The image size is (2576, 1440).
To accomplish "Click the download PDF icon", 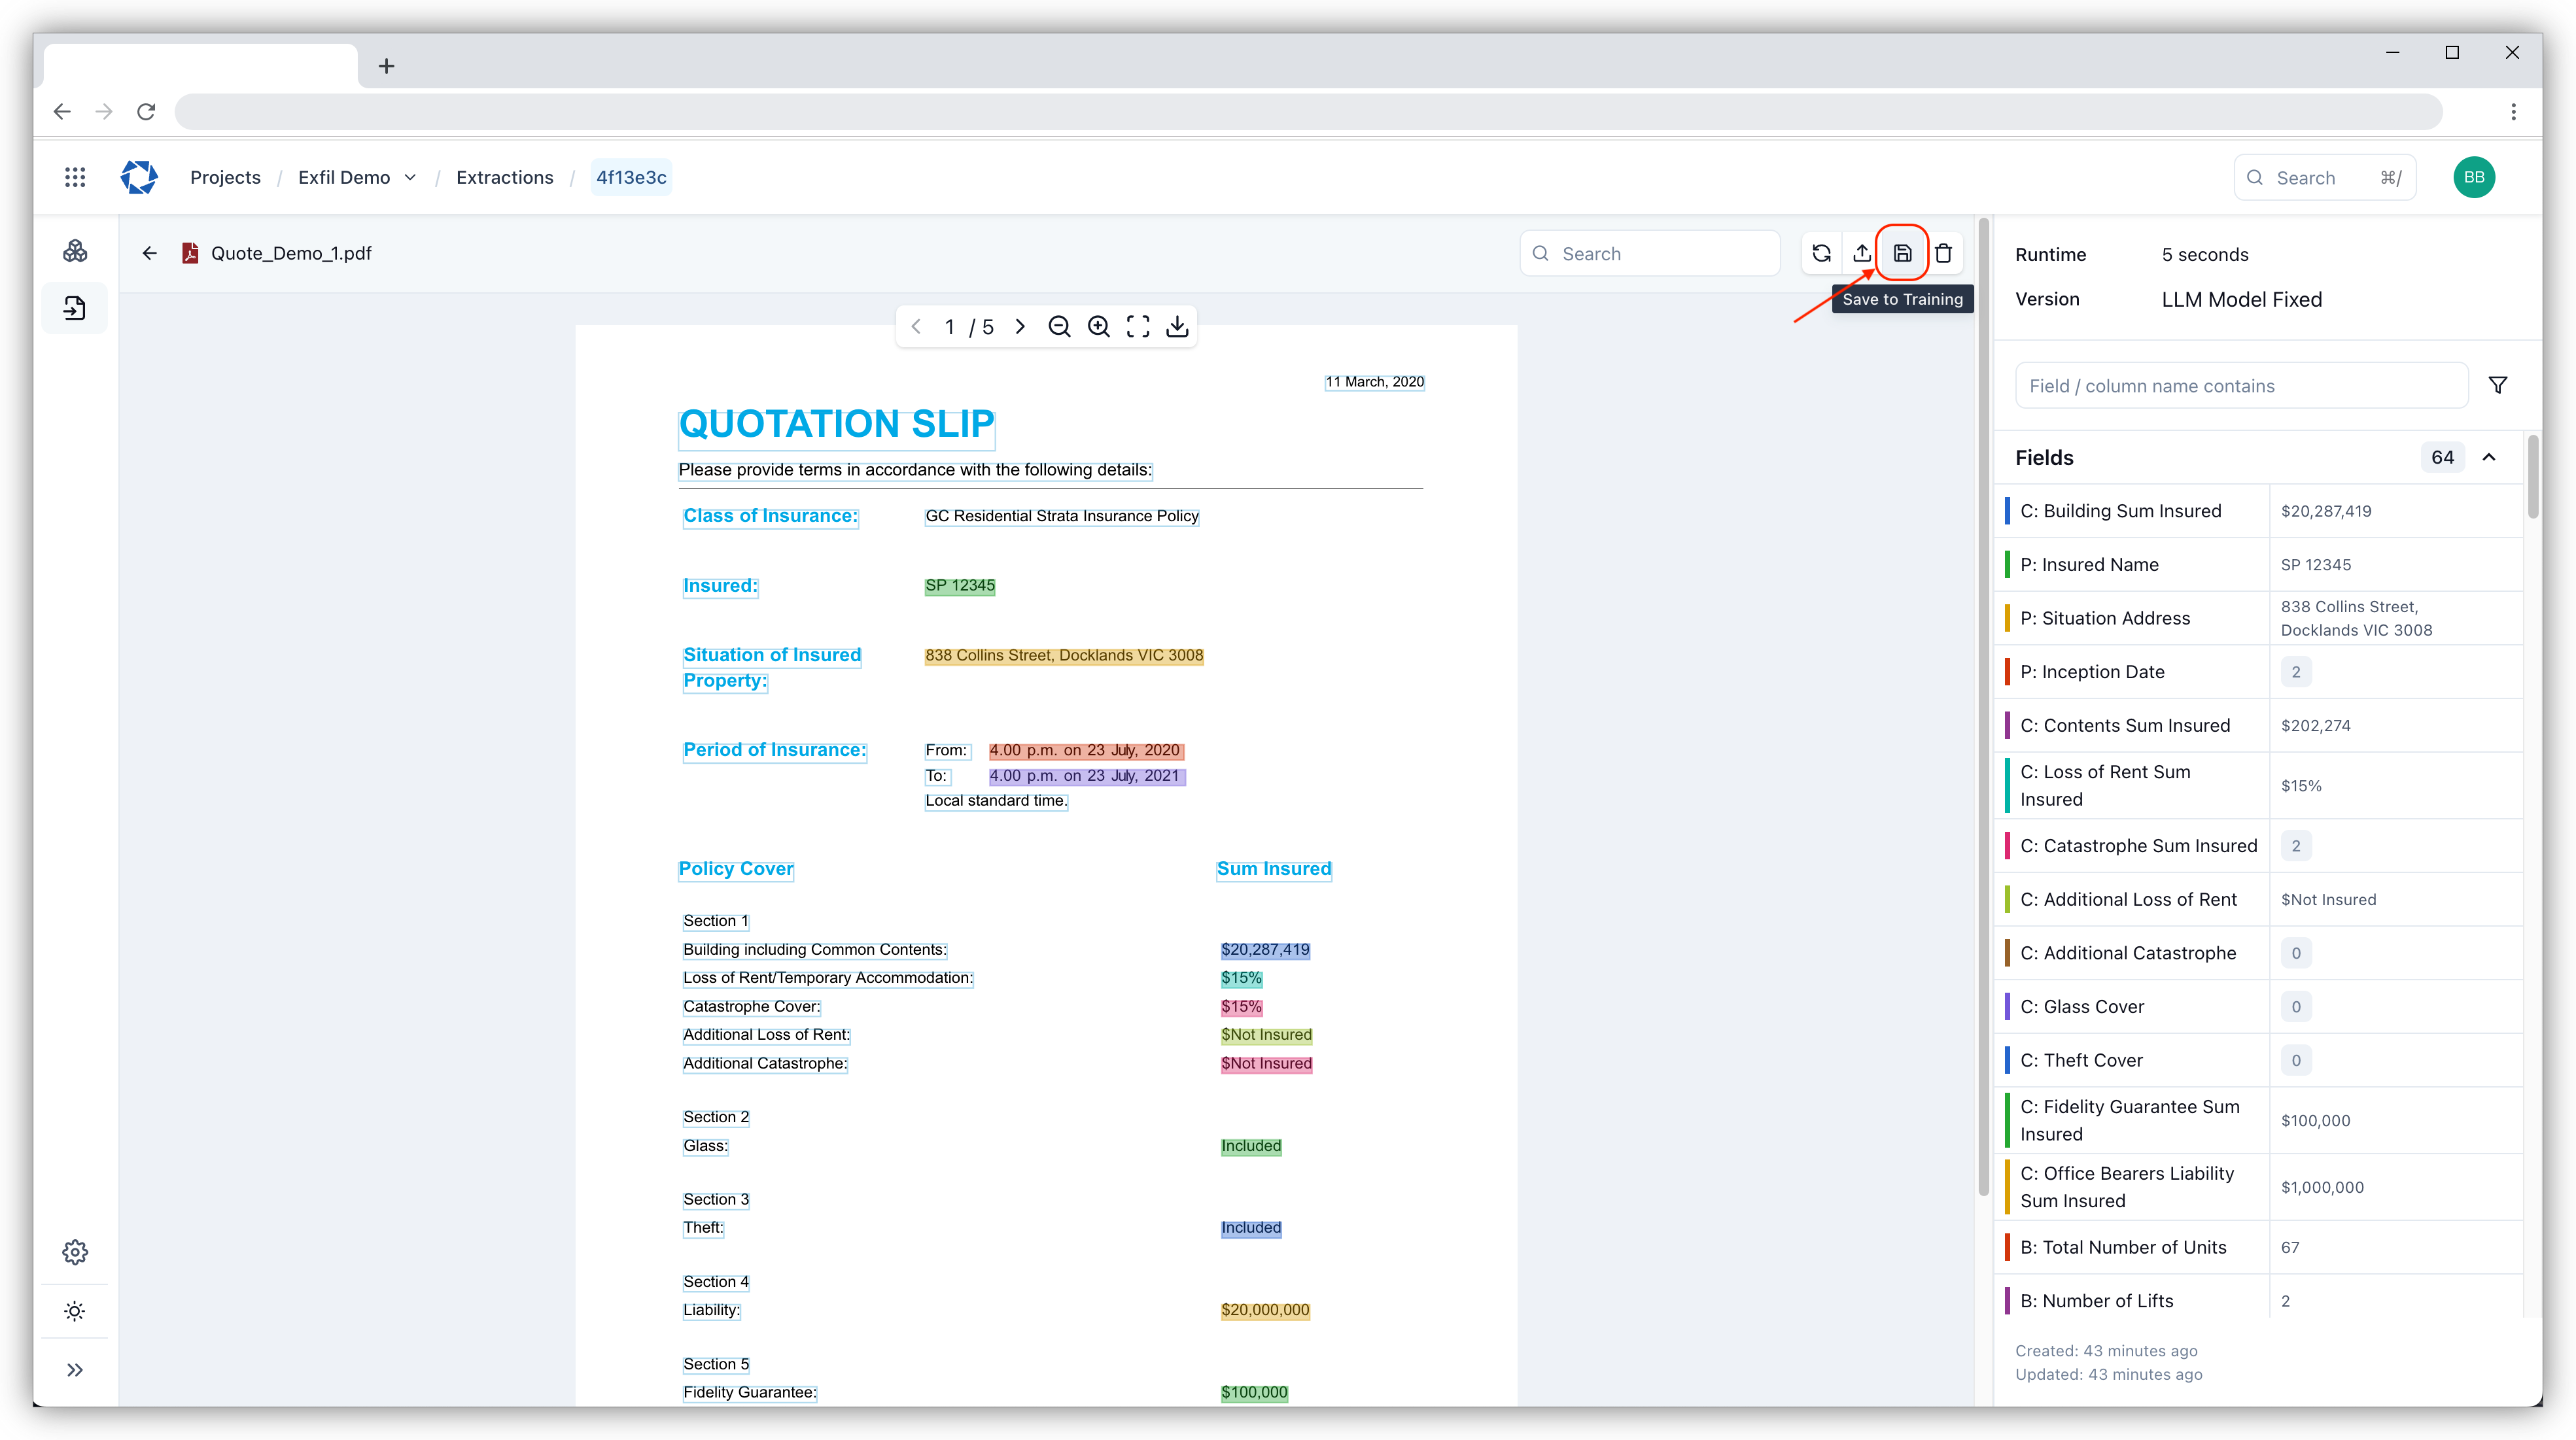I will (1177, 326).
